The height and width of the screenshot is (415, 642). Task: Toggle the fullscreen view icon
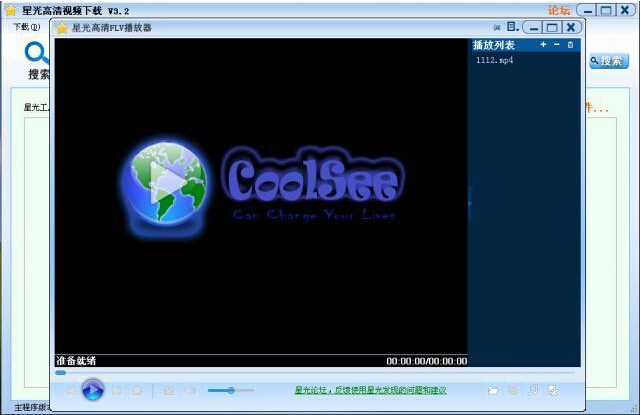(169, 390)
